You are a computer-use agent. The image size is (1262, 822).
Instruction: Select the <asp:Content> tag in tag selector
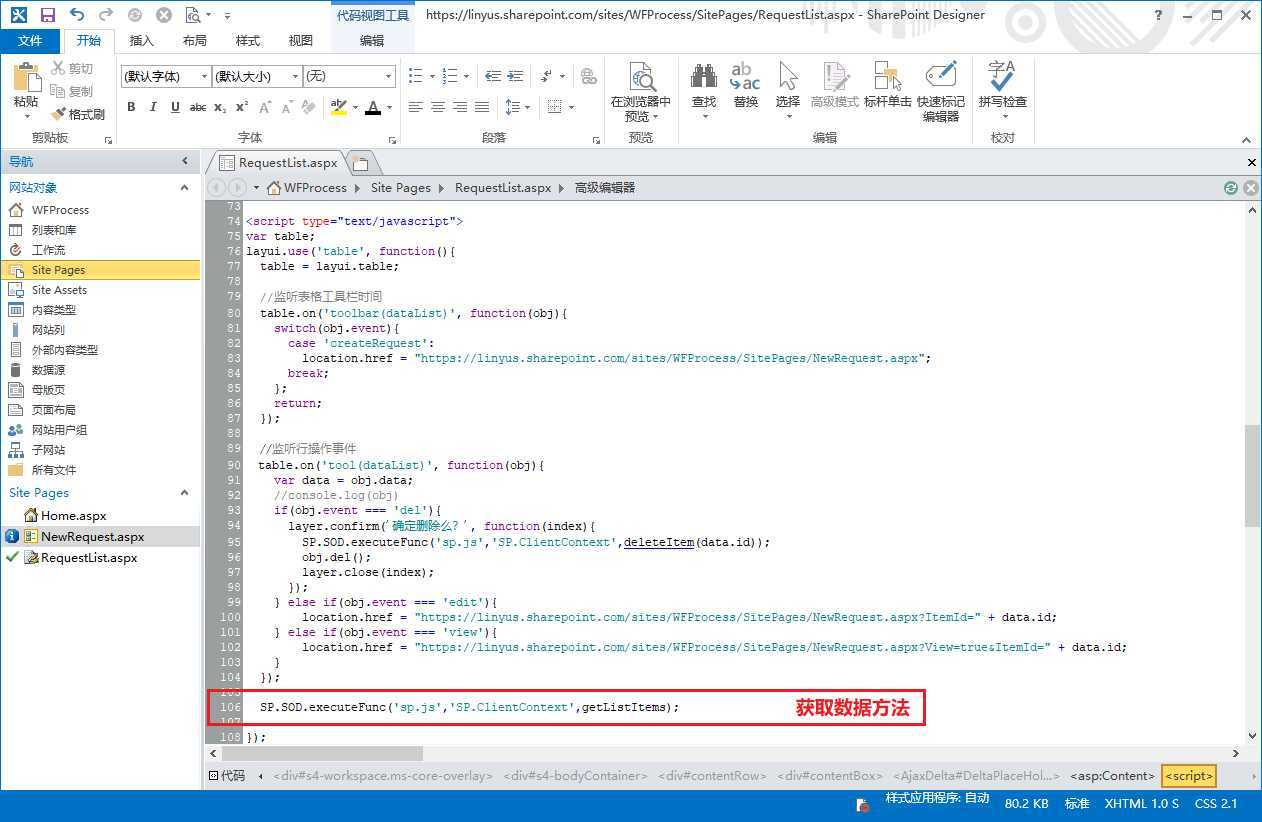coord(1112,776)
